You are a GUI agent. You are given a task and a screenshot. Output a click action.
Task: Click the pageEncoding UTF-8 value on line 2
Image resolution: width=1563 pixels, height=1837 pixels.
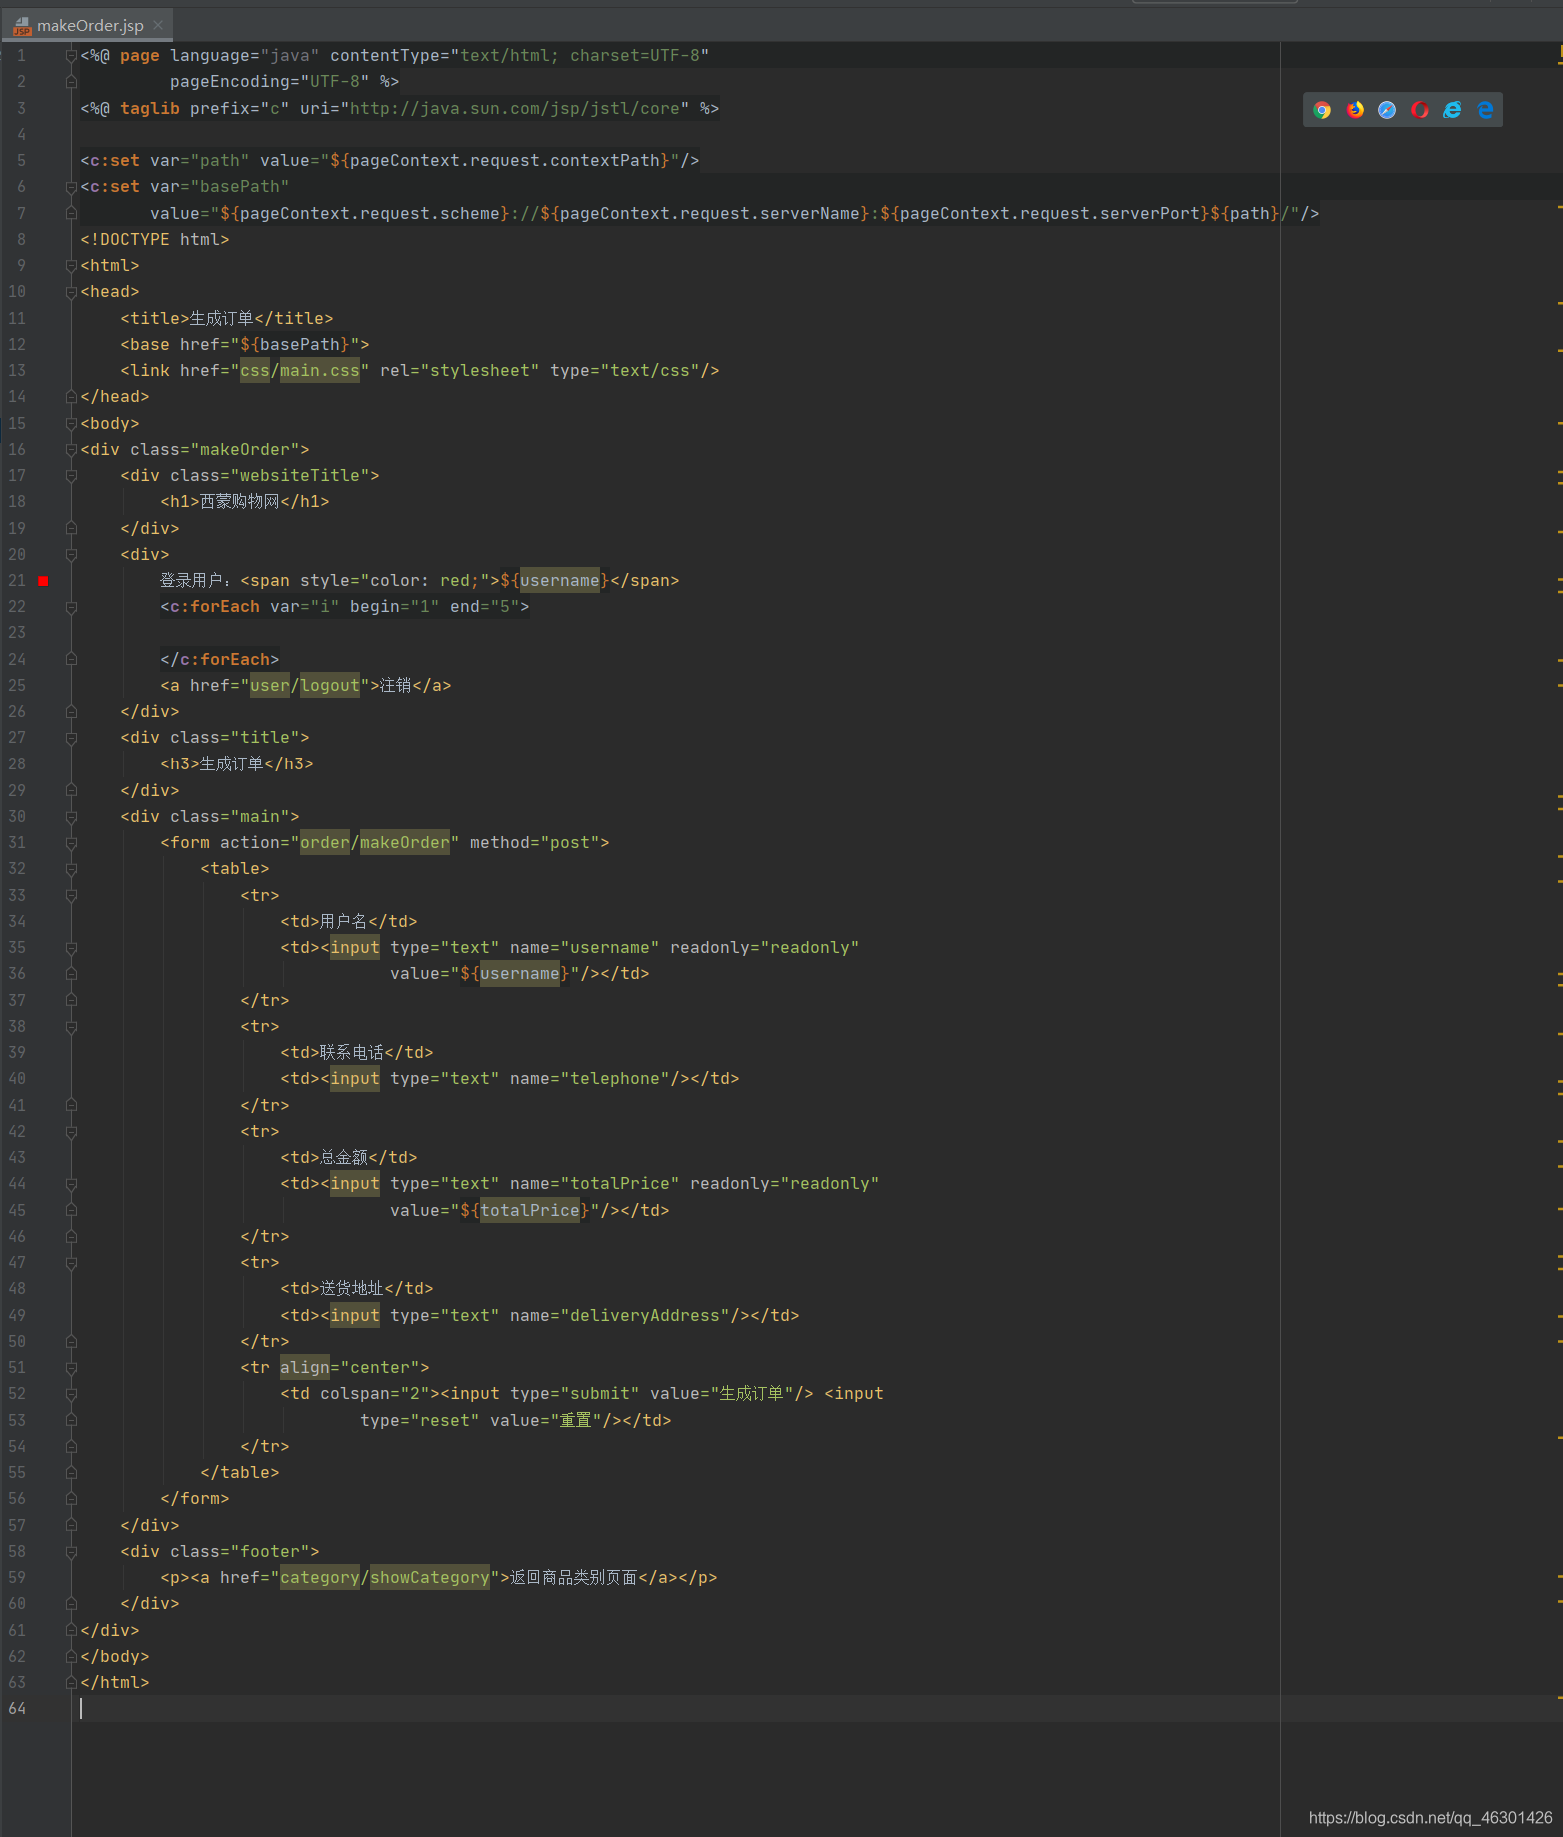pos(335,82)
